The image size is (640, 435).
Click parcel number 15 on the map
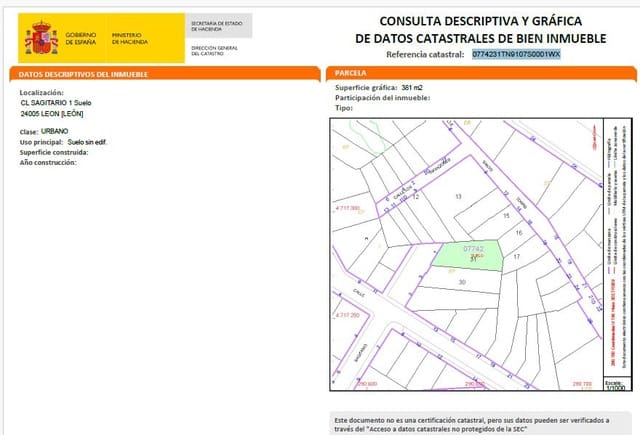(507, 215)
